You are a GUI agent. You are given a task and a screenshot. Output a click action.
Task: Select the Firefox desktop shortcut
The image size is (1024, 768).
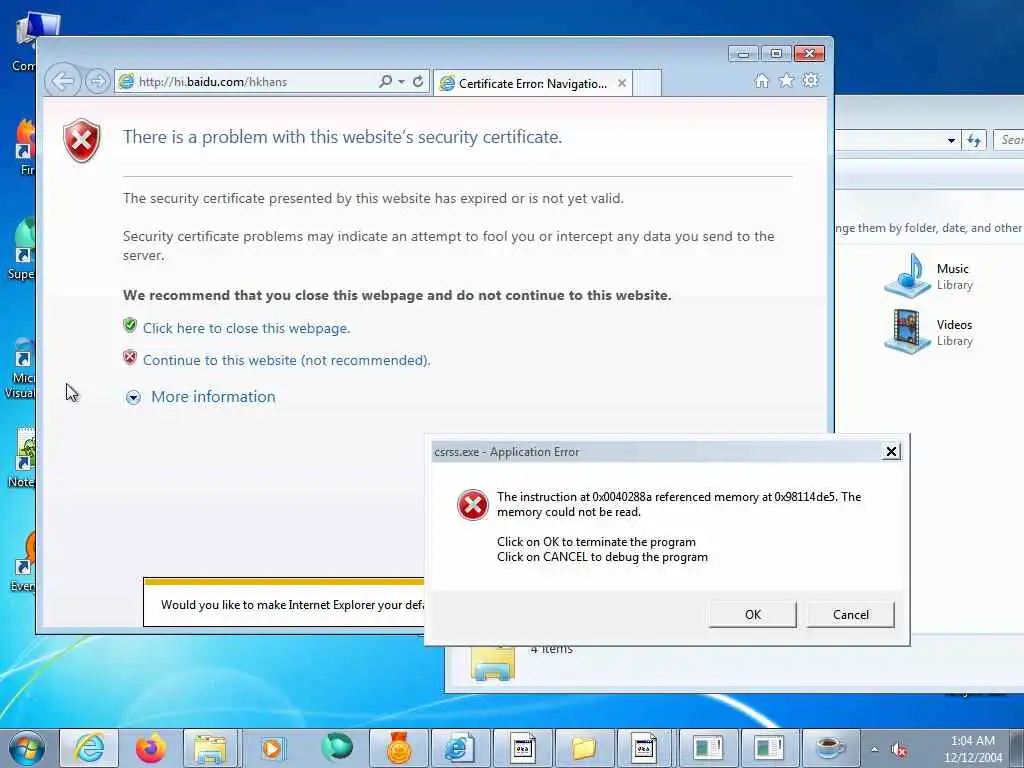pyautogui.click(x=24, y=148)
